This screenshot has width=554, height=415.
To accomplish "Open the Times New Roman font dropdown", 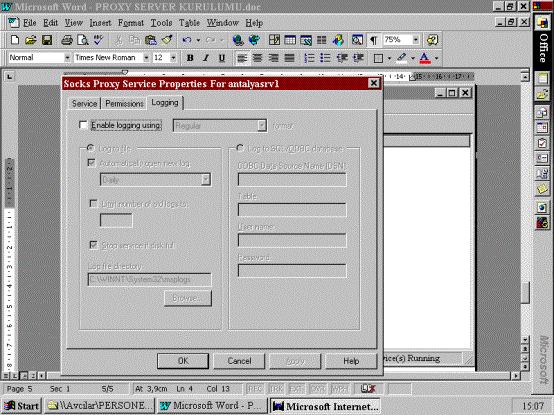I will (x=146, y=58).
